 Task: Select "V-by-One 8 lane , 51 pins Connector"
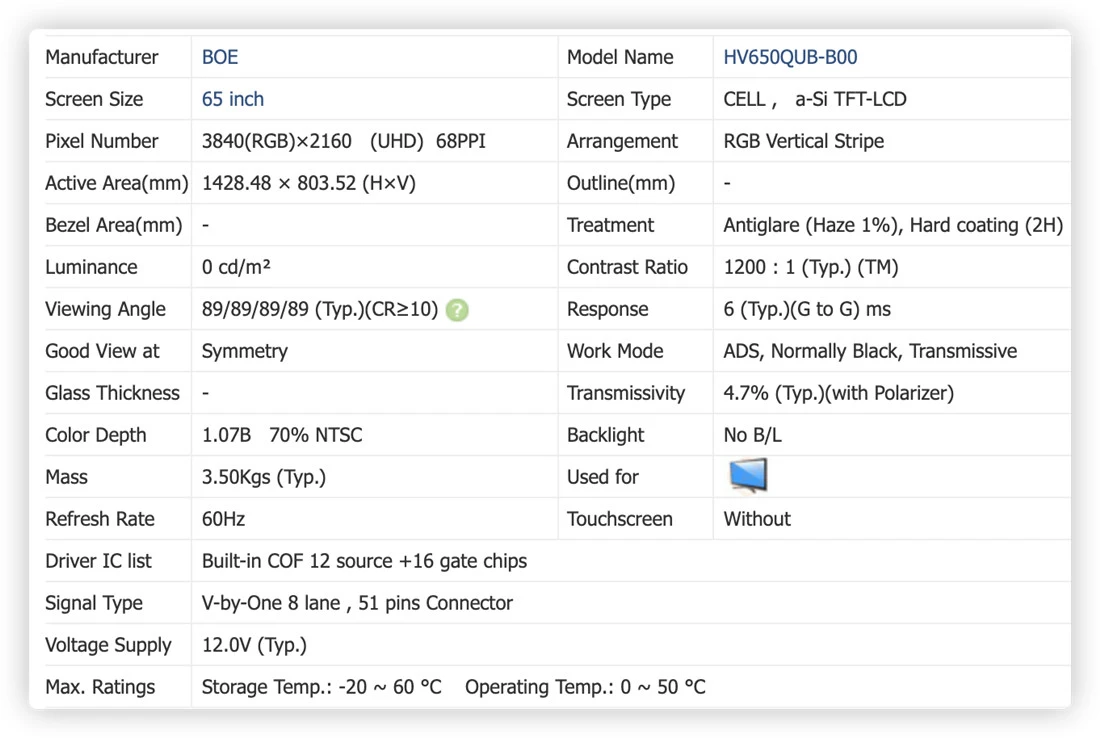357,603
